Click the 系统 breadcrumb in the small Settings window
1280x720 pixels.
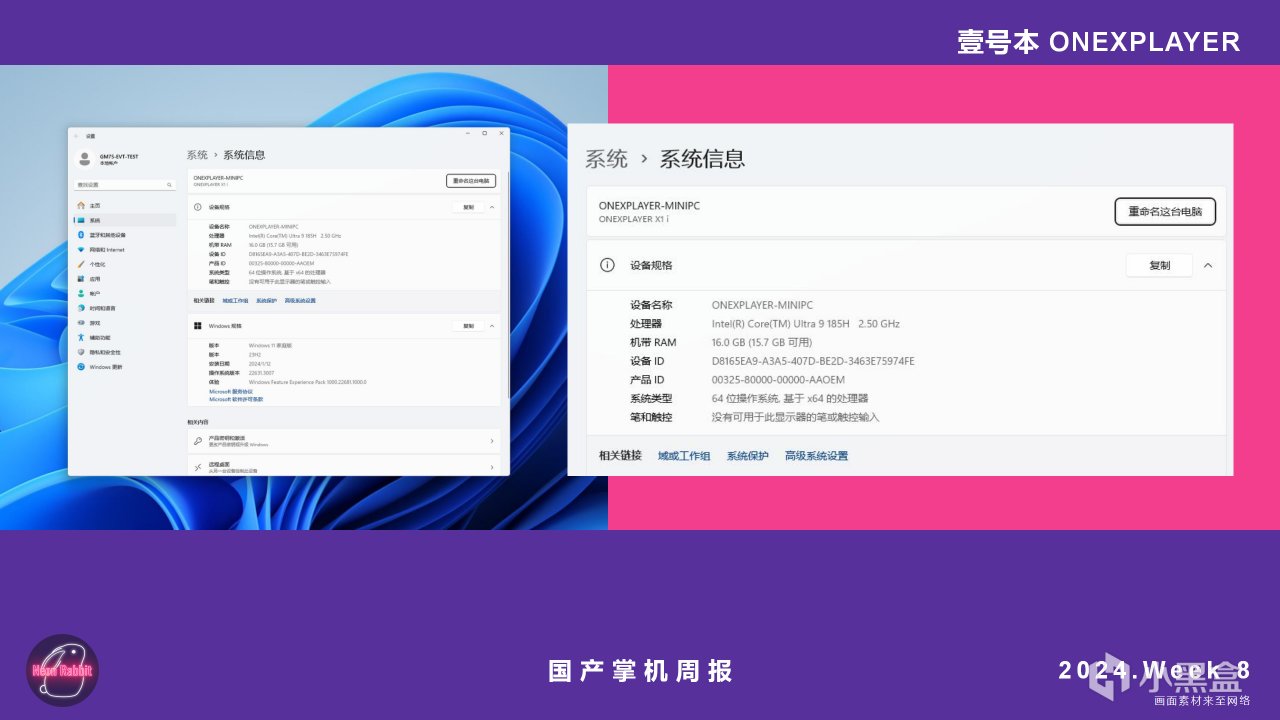pos(197,155)
